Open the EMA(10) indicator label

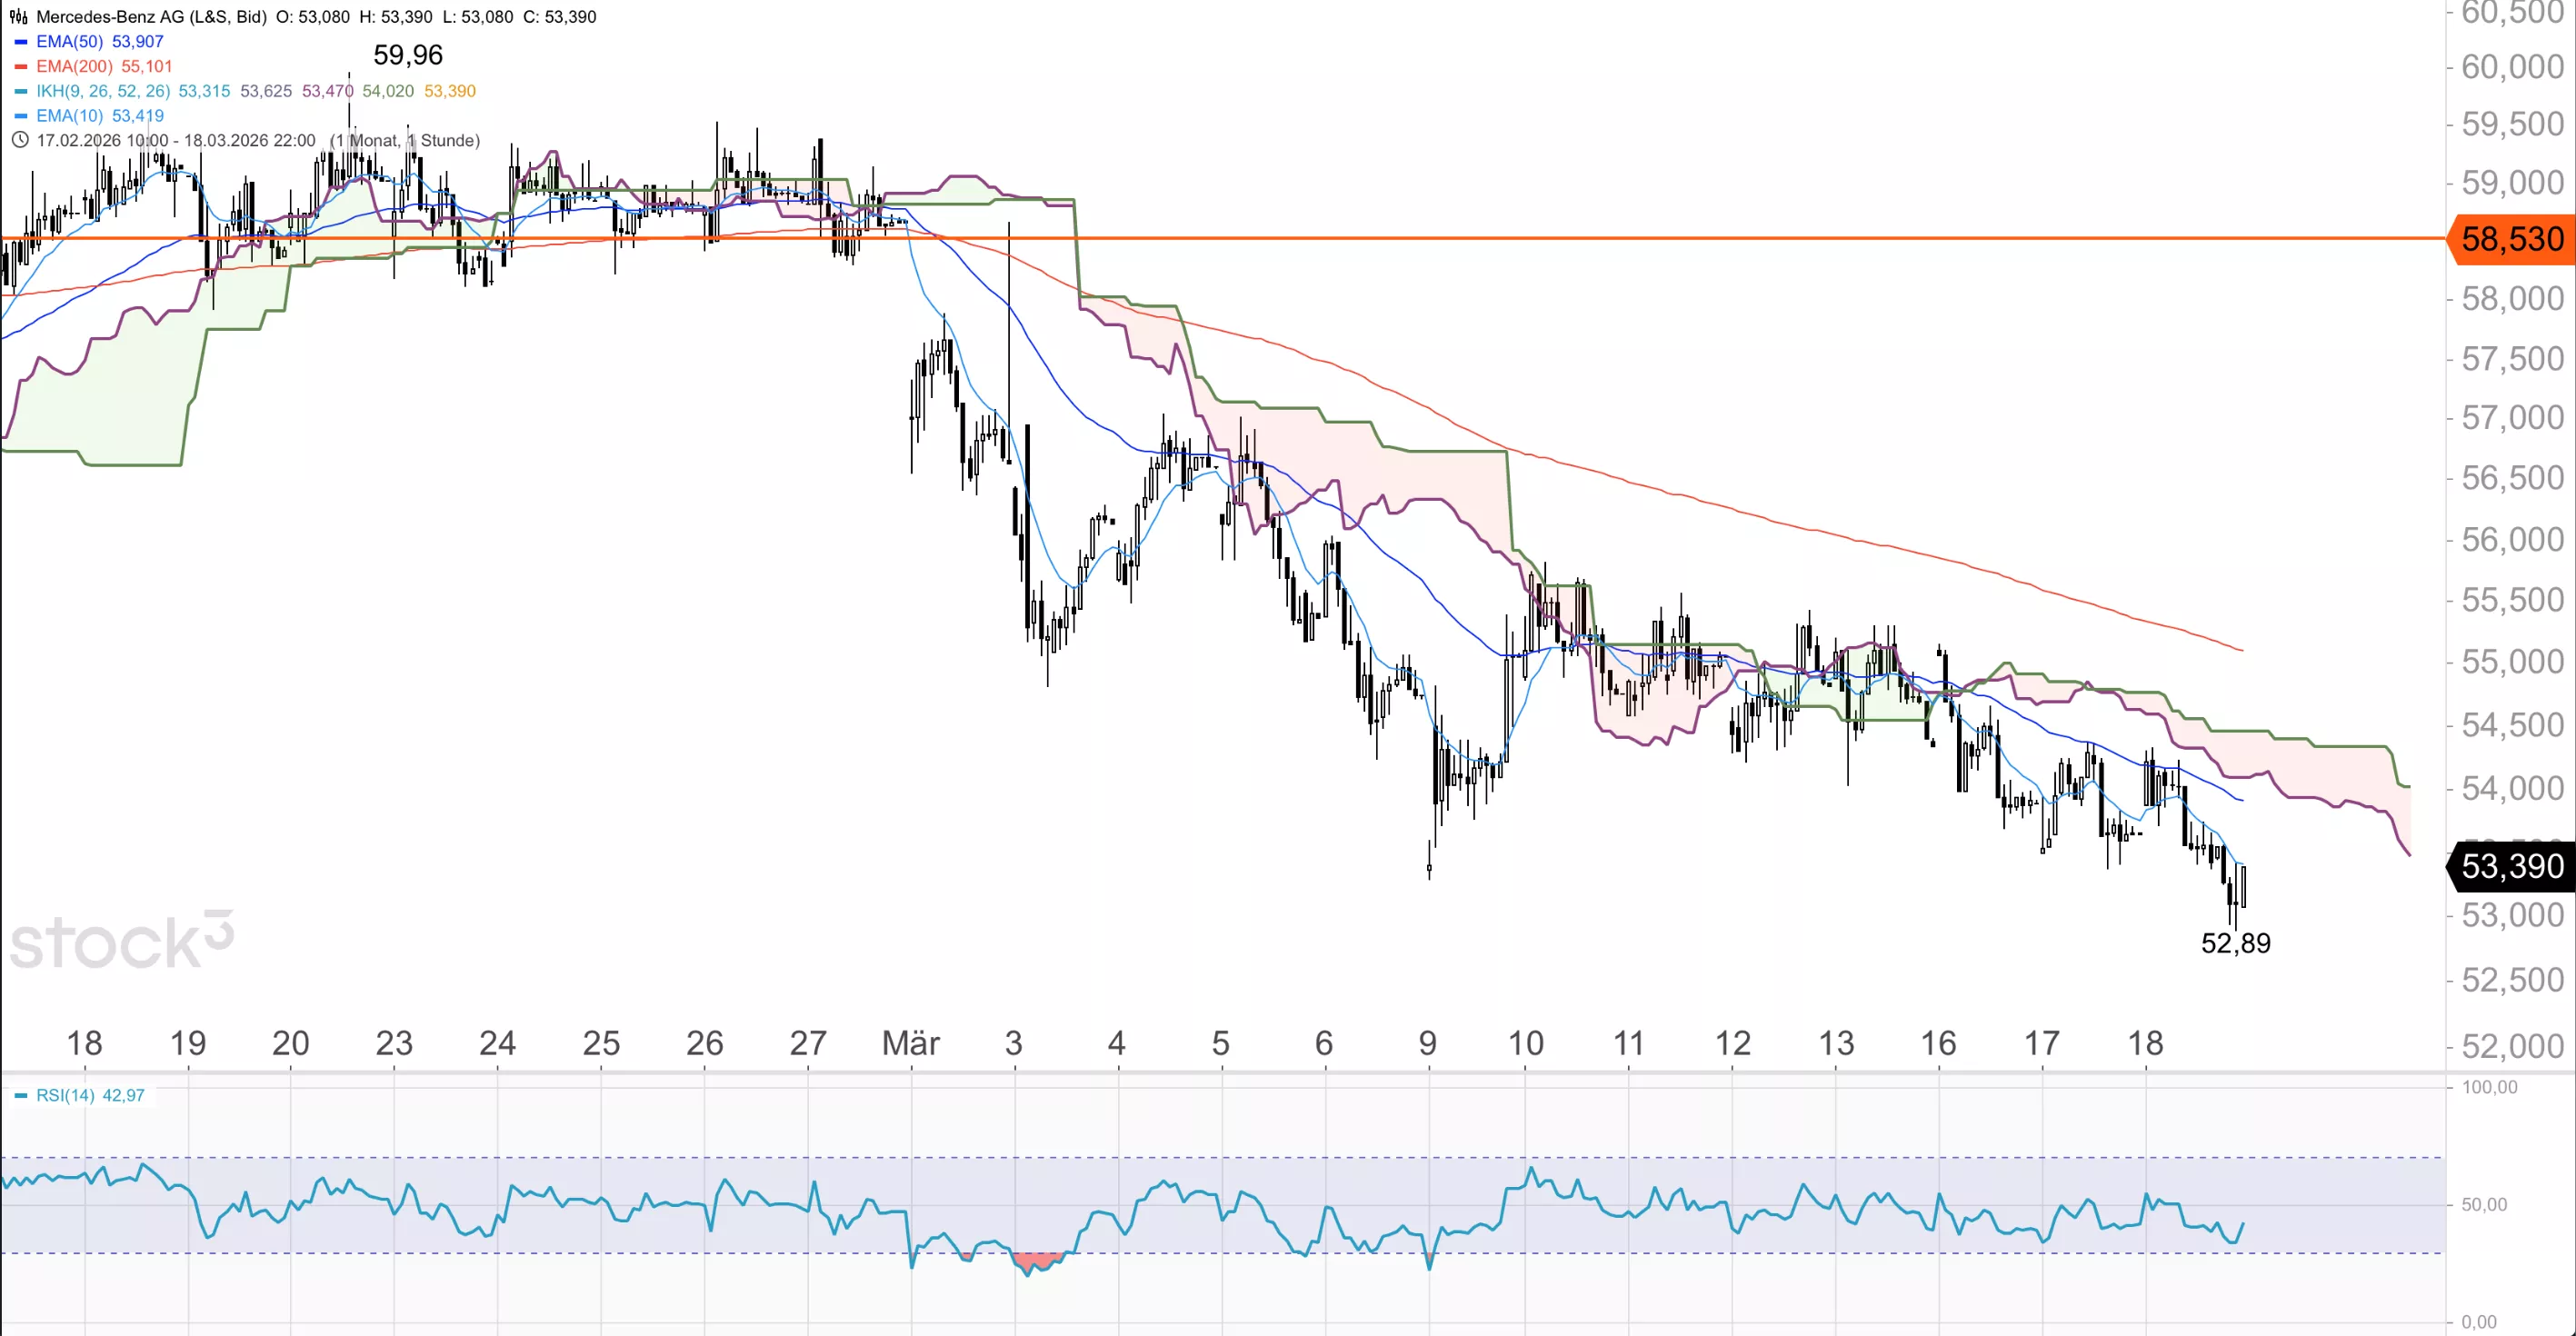tap(70, 116)
